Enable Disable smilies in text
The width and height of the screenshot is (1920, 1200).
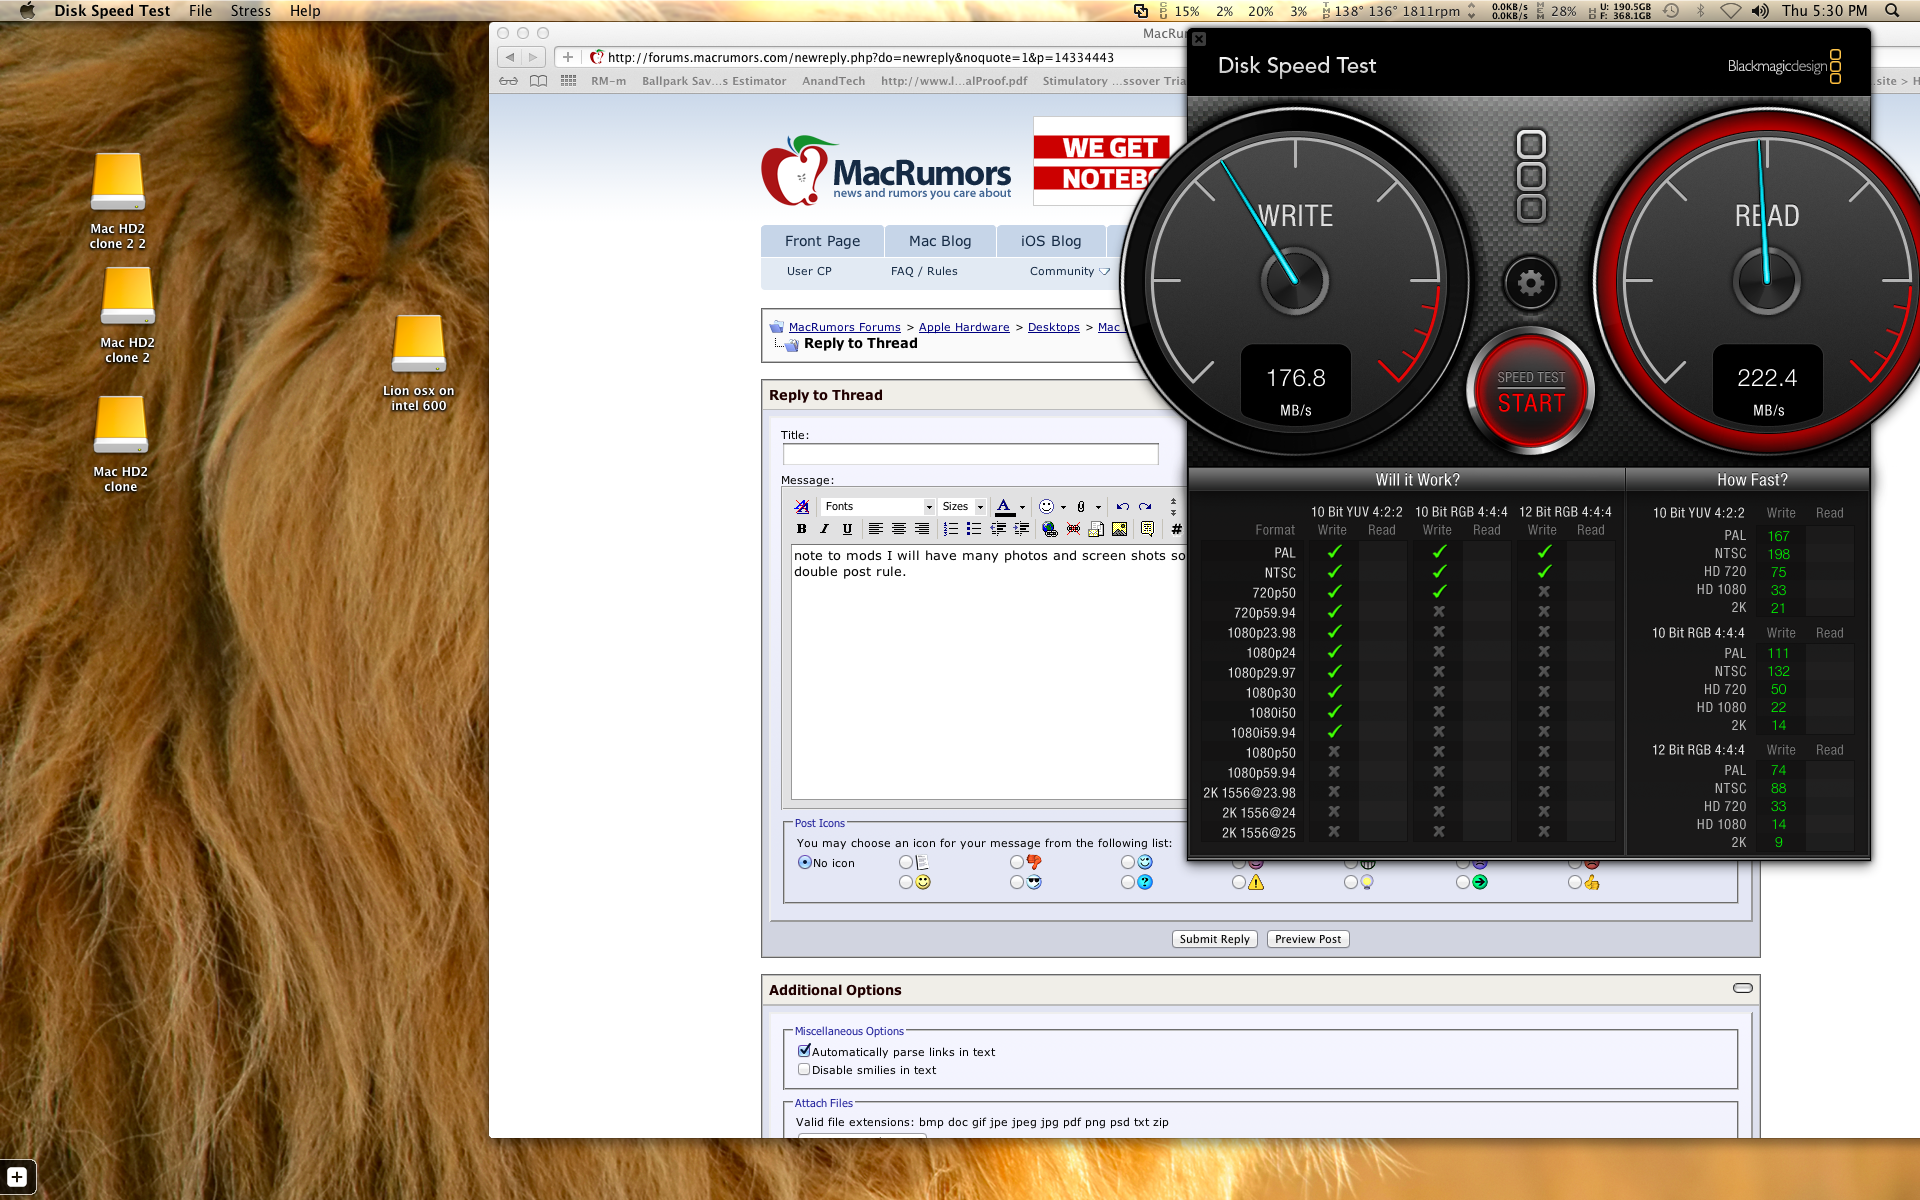804,1069
